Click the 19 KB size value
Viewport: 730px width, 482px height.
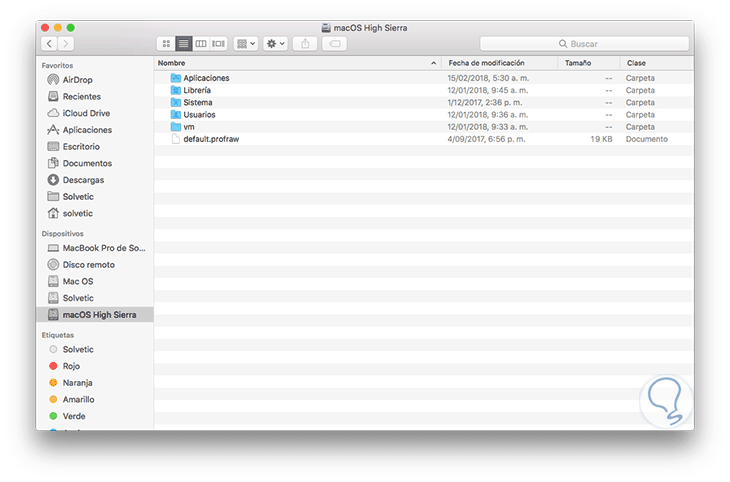click(x=601, y=139)
